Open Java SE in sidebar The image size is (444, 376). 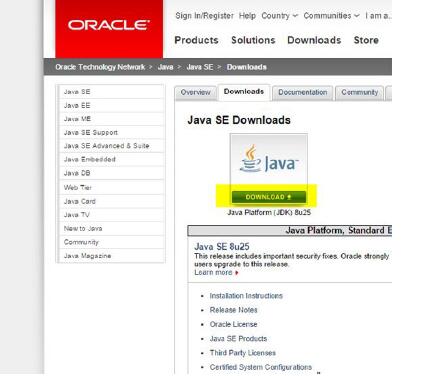click(111, 92)
